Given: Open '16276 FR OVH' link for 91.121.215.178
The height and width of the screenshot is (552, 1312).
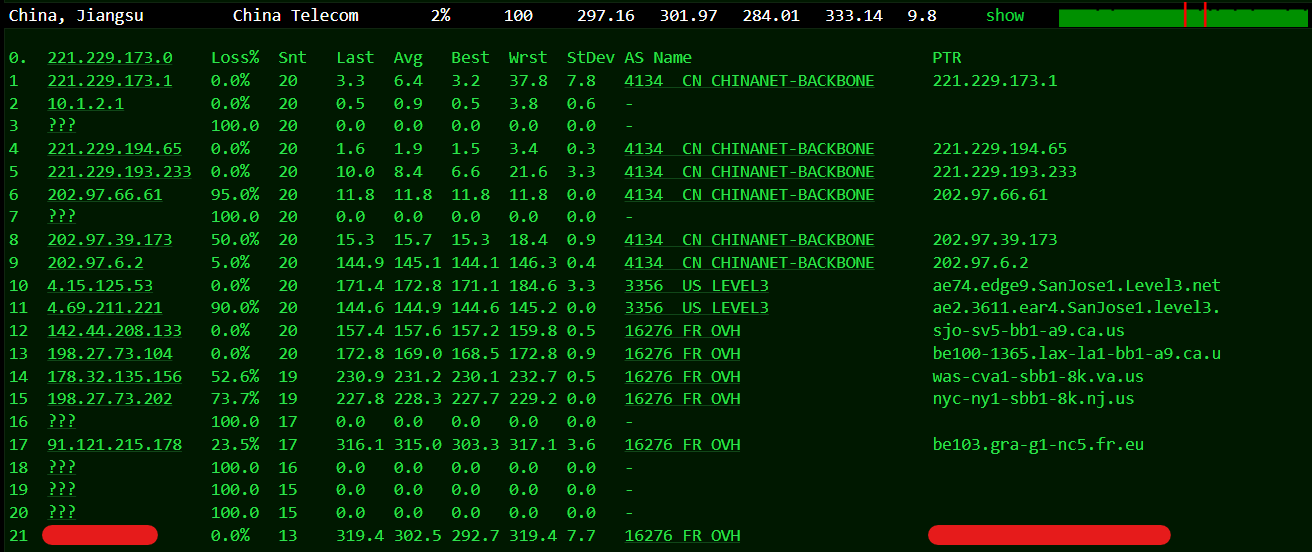Looking at the screenshot, I should pyautogui.click(x=683, y=445).
